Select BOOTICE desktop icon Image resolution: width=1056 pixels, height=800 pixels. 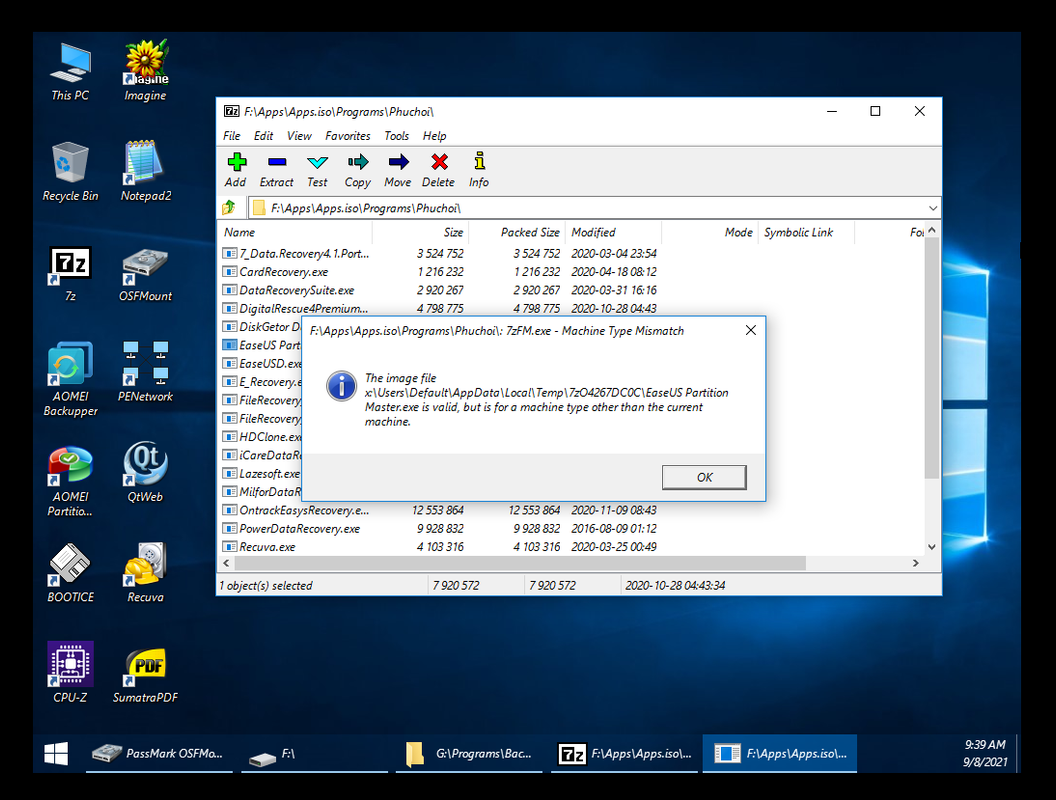70,573
